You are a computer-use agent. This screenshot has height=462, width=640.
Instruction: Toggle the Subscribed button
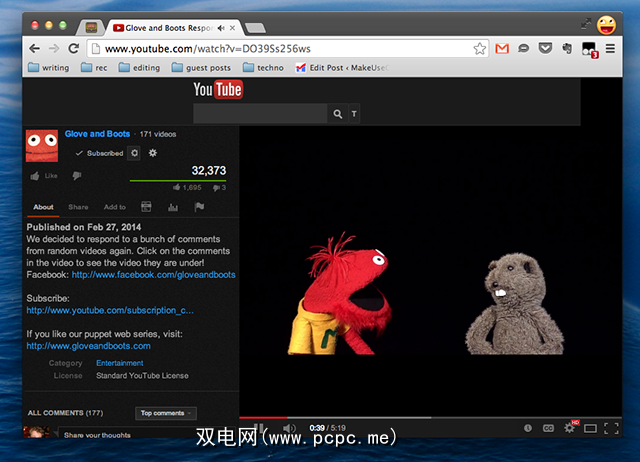100,153
